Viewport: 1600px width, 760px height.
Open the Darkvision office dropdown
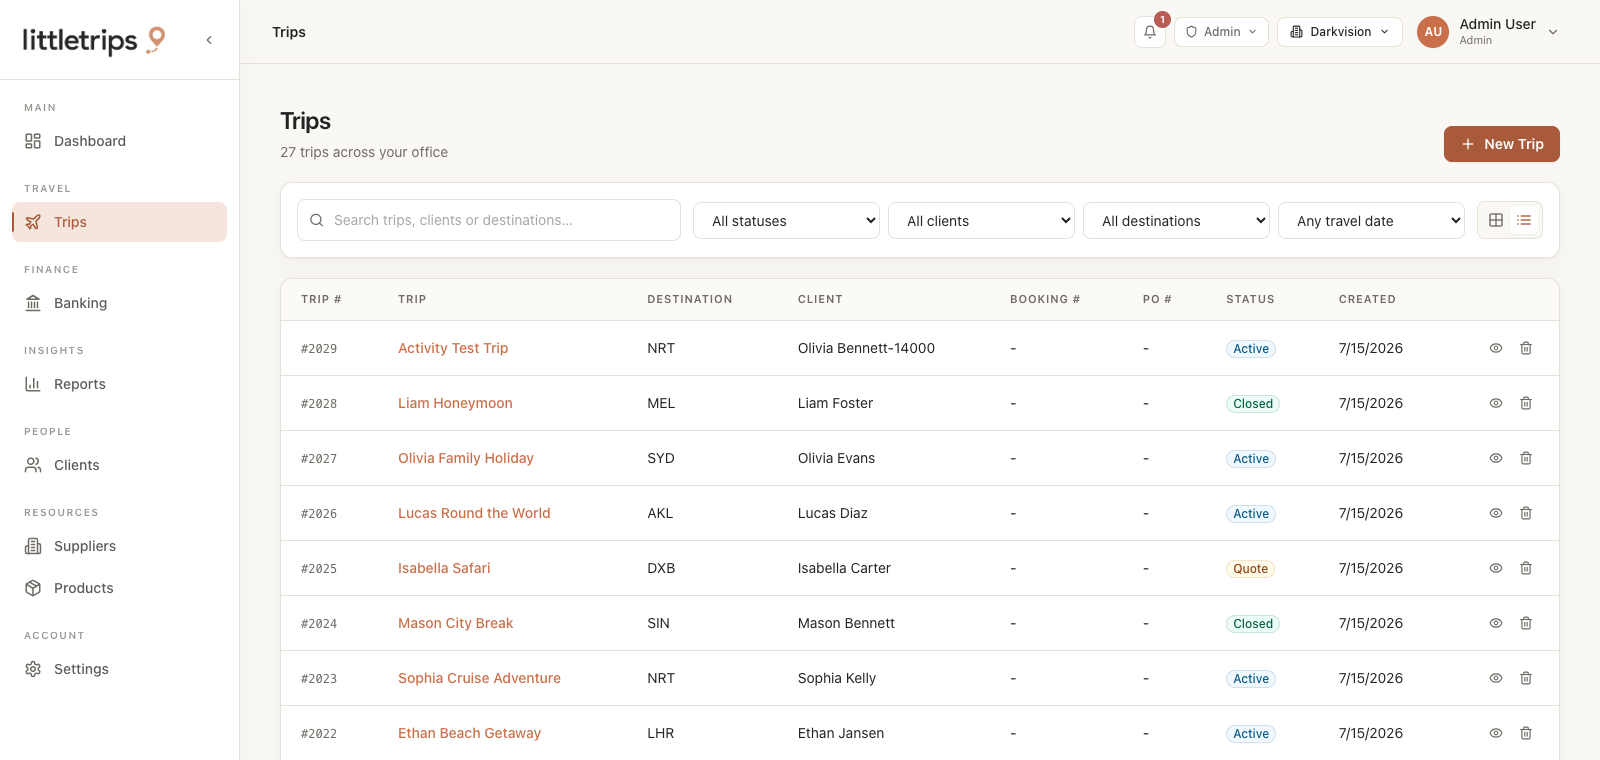[1340, 32]
